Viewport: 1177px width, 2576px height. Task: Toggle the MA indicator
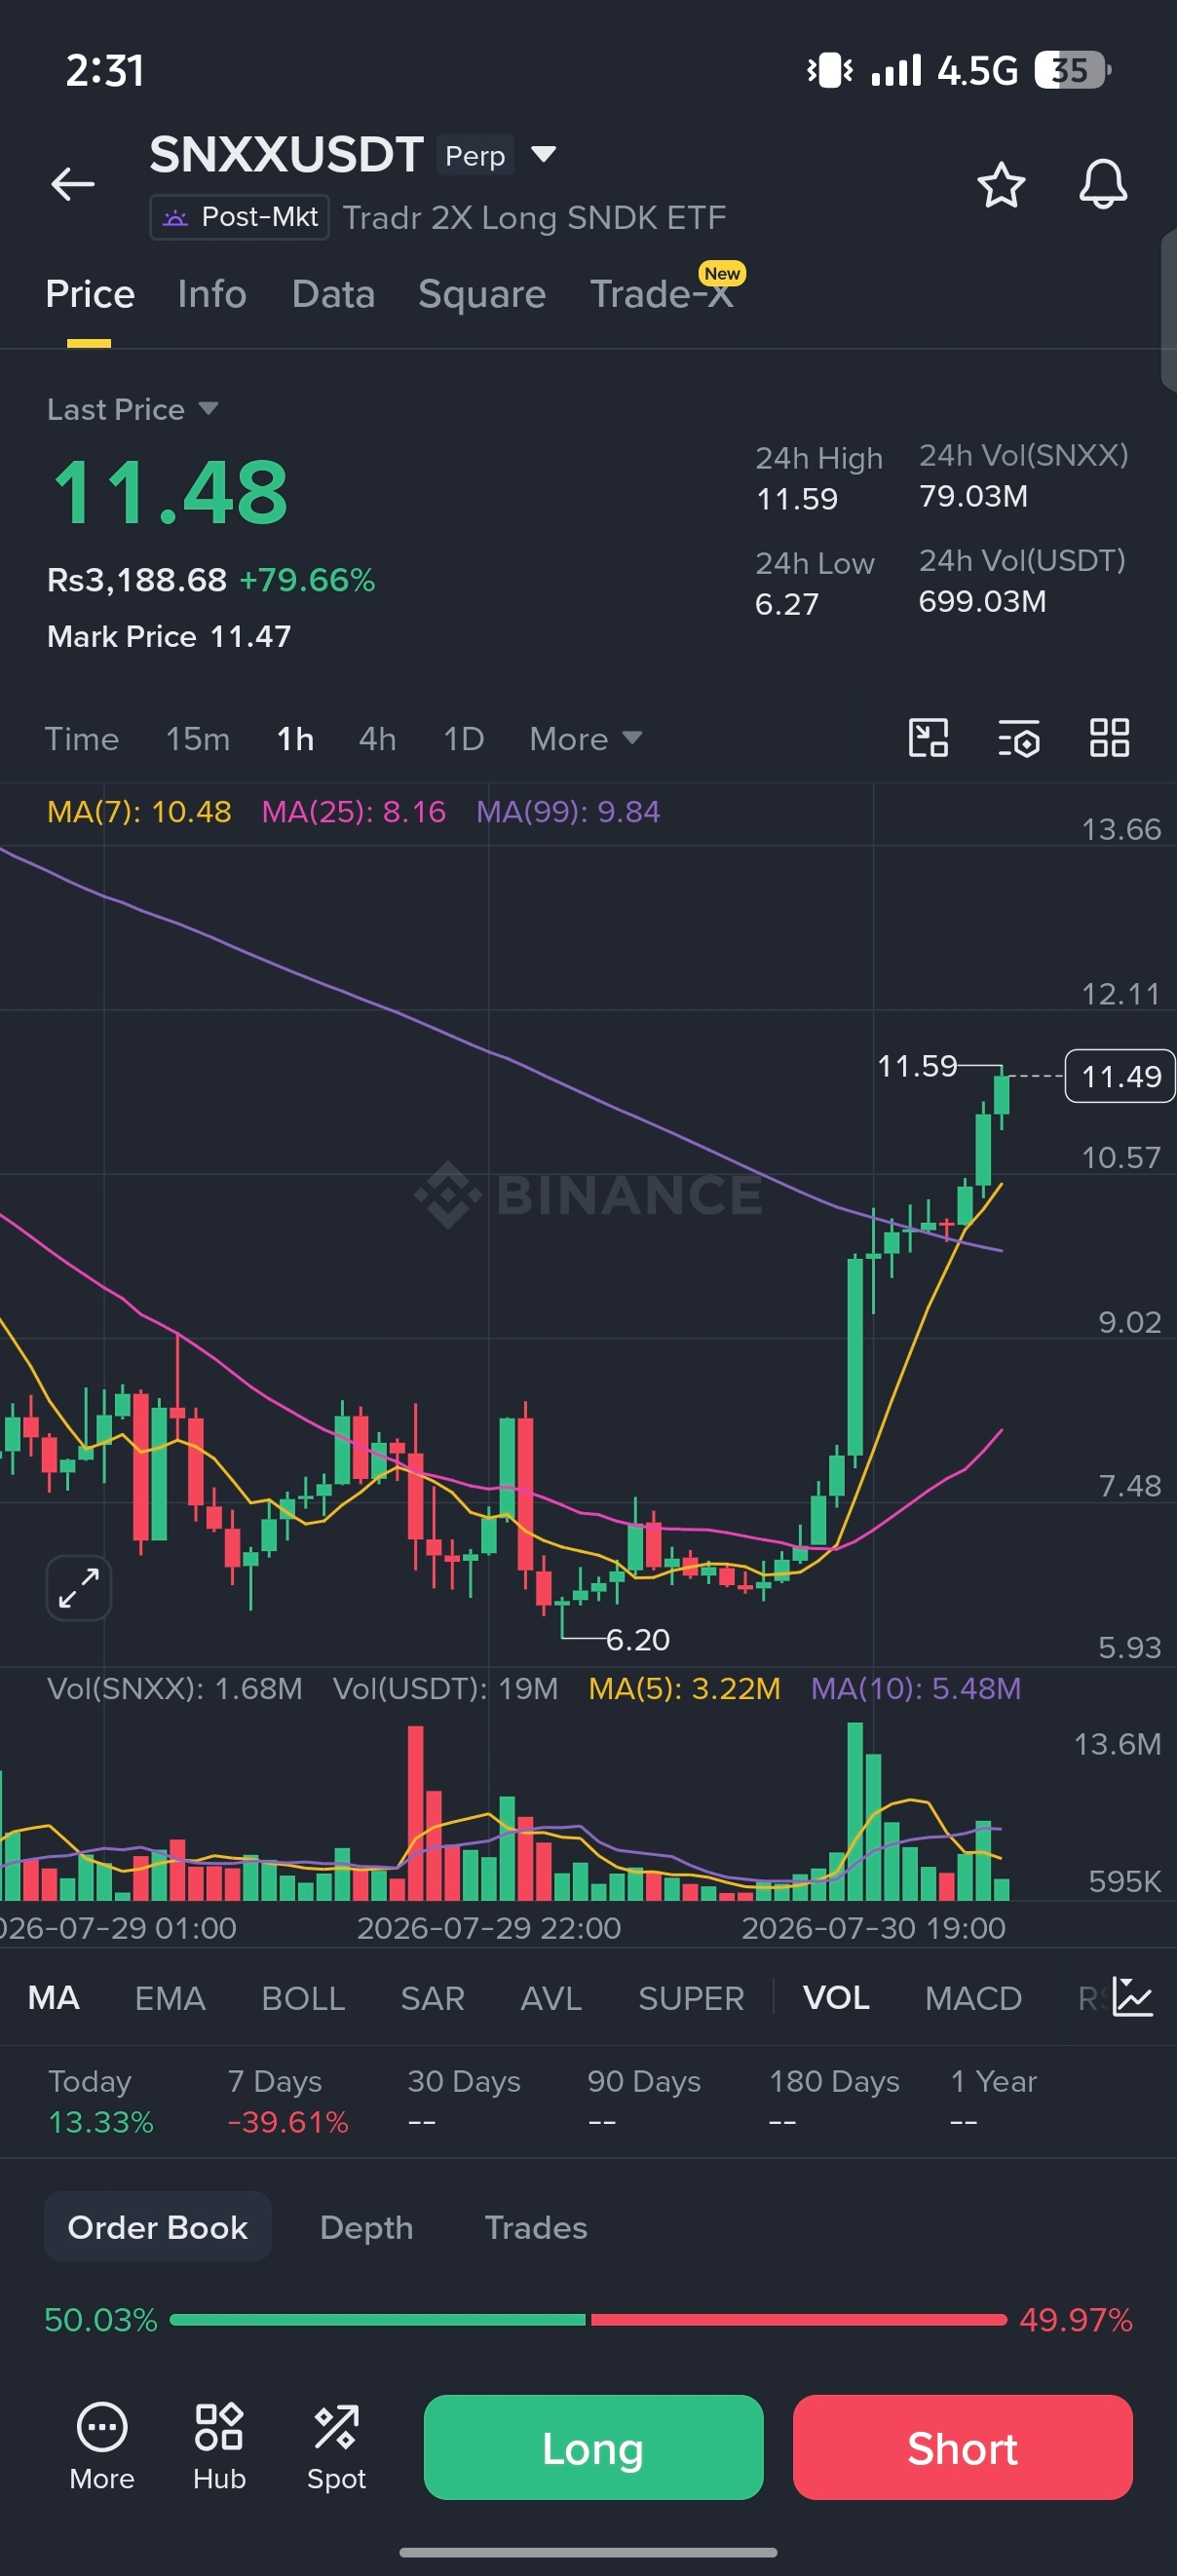[x=54, y=1997]
